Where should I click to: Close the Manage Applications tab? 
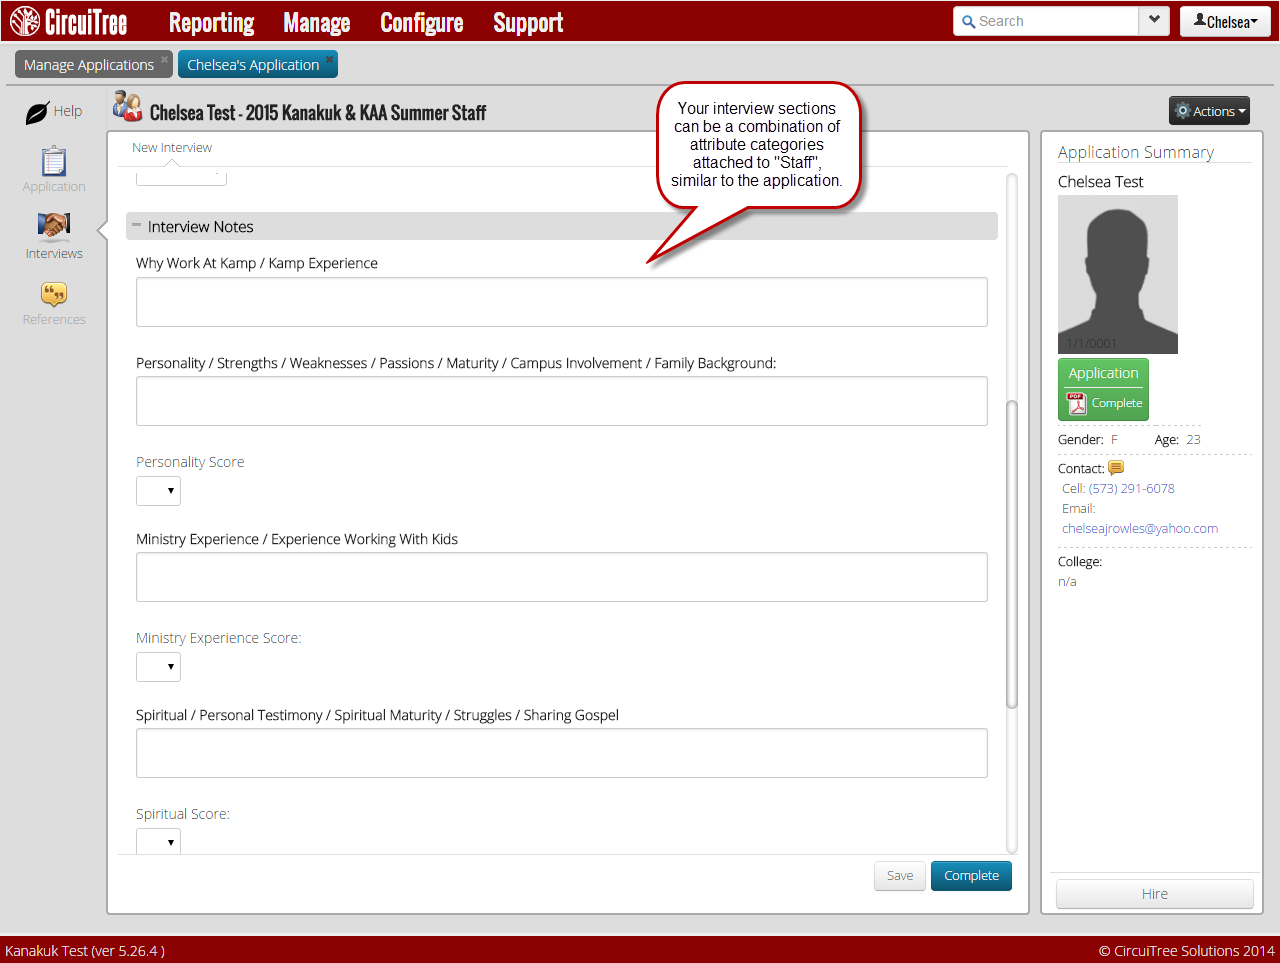pos(164,60)
